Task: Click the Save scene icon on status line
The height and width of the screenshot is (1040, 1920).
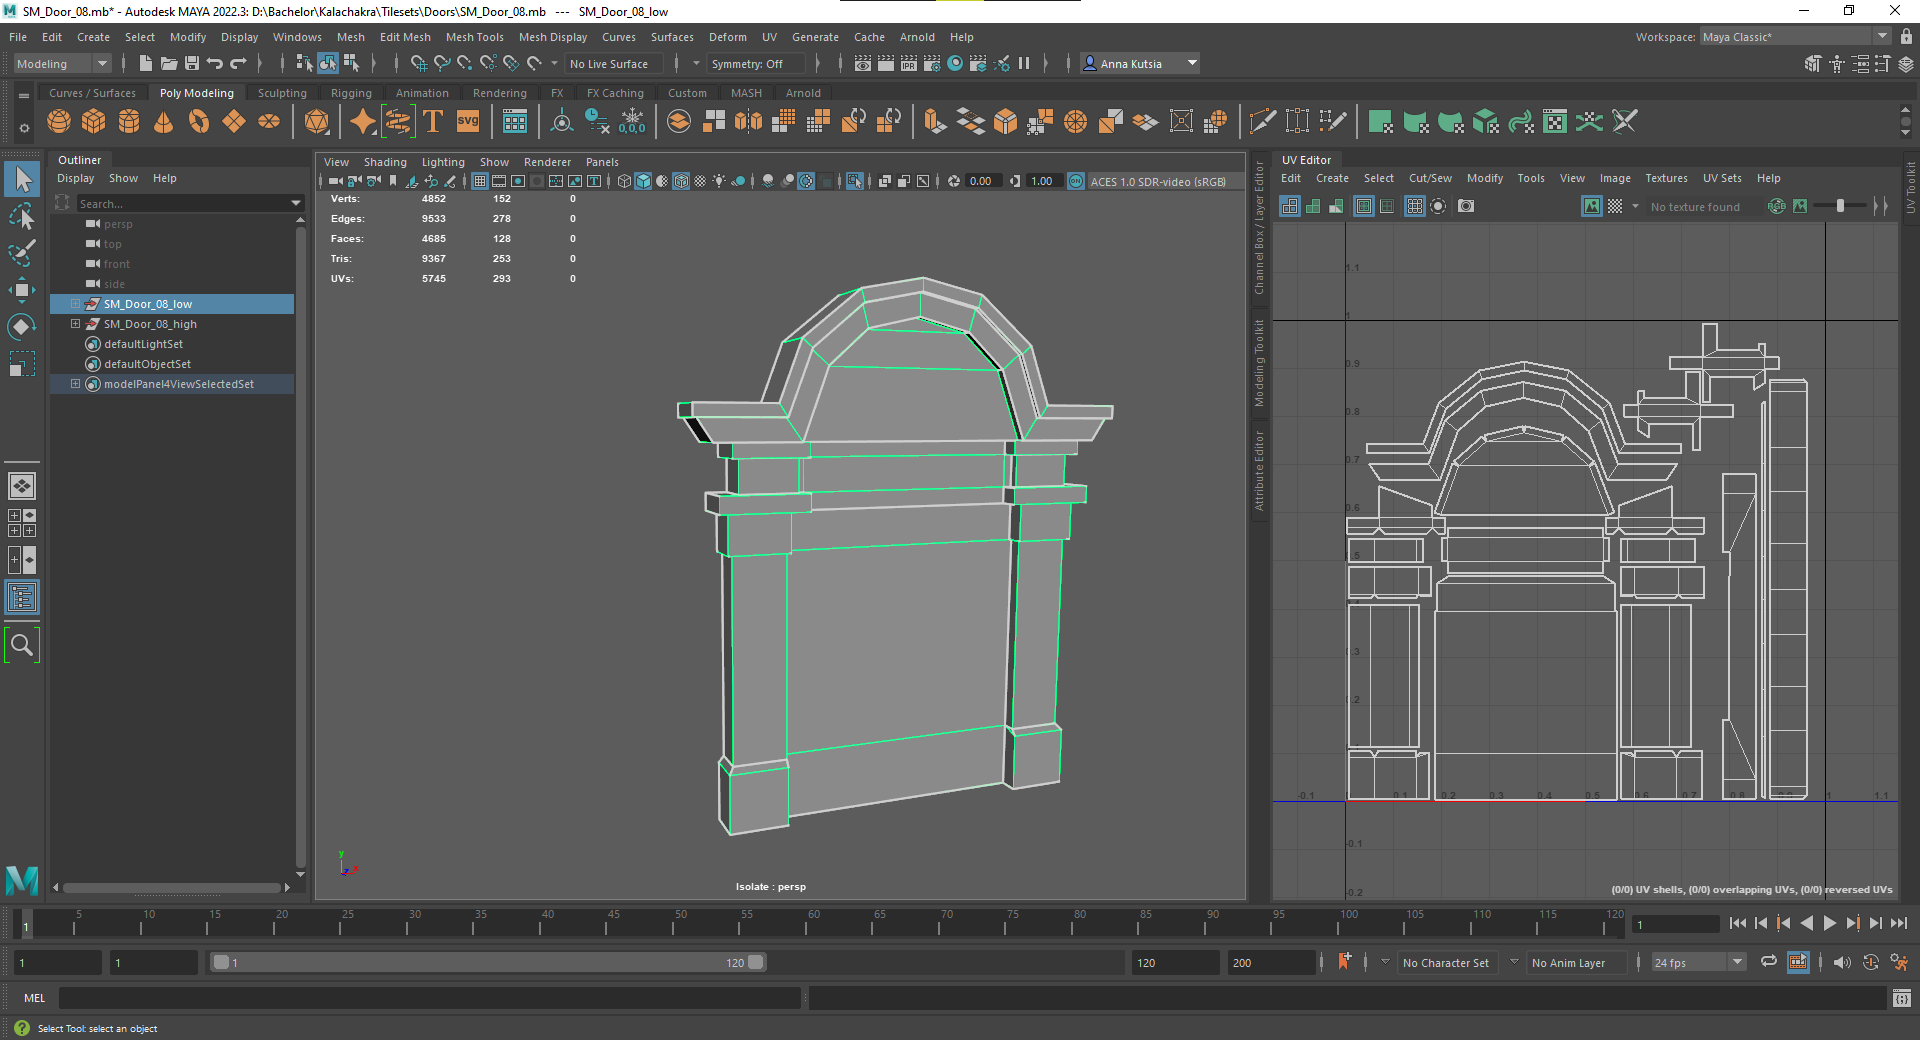Action: point(192,63)
